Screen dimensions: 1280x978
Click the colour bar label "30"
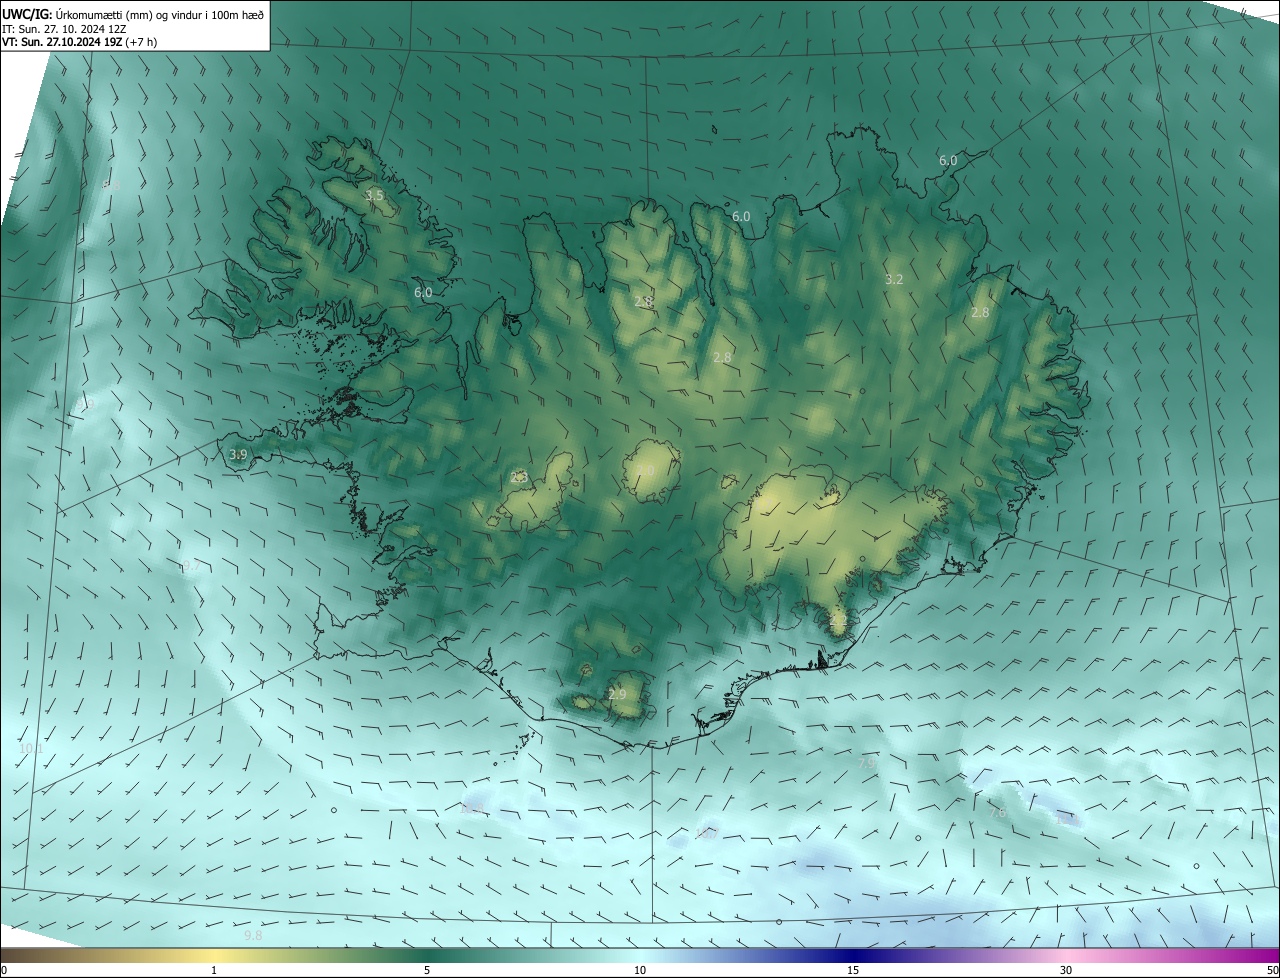pyautogui.click(x=1066, y=970)
